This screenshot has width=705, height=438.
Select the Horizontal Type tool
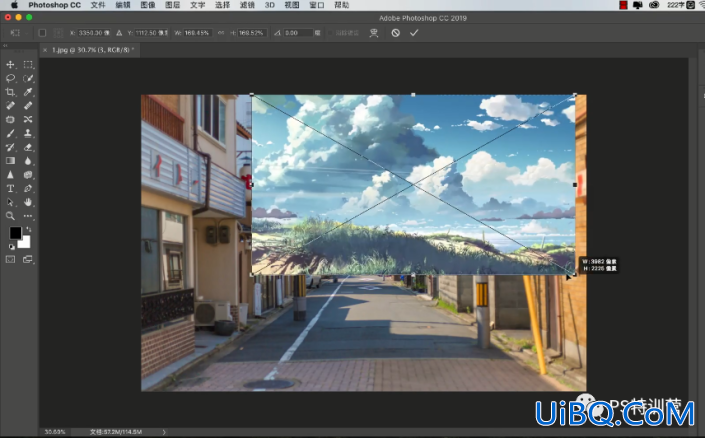[x=10, y=188]
